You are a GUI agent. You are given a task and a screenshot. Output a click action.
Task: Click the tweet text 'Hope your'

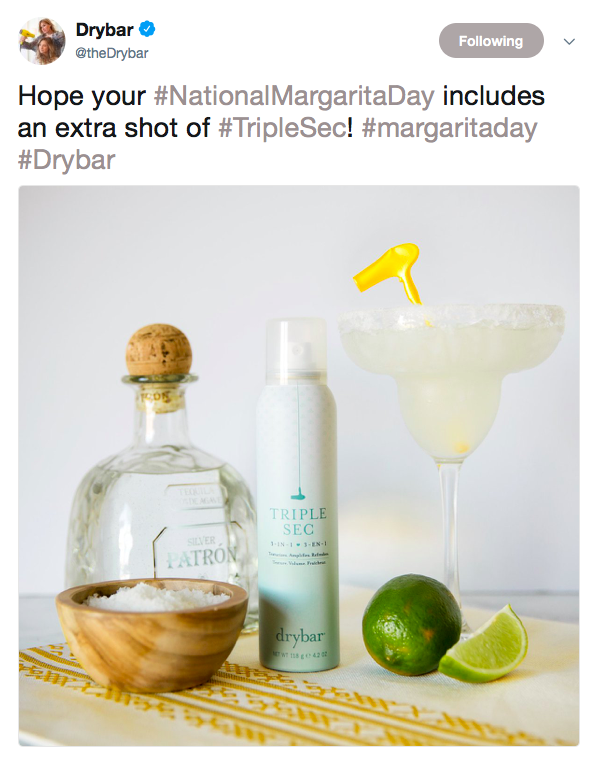[81, 96]
